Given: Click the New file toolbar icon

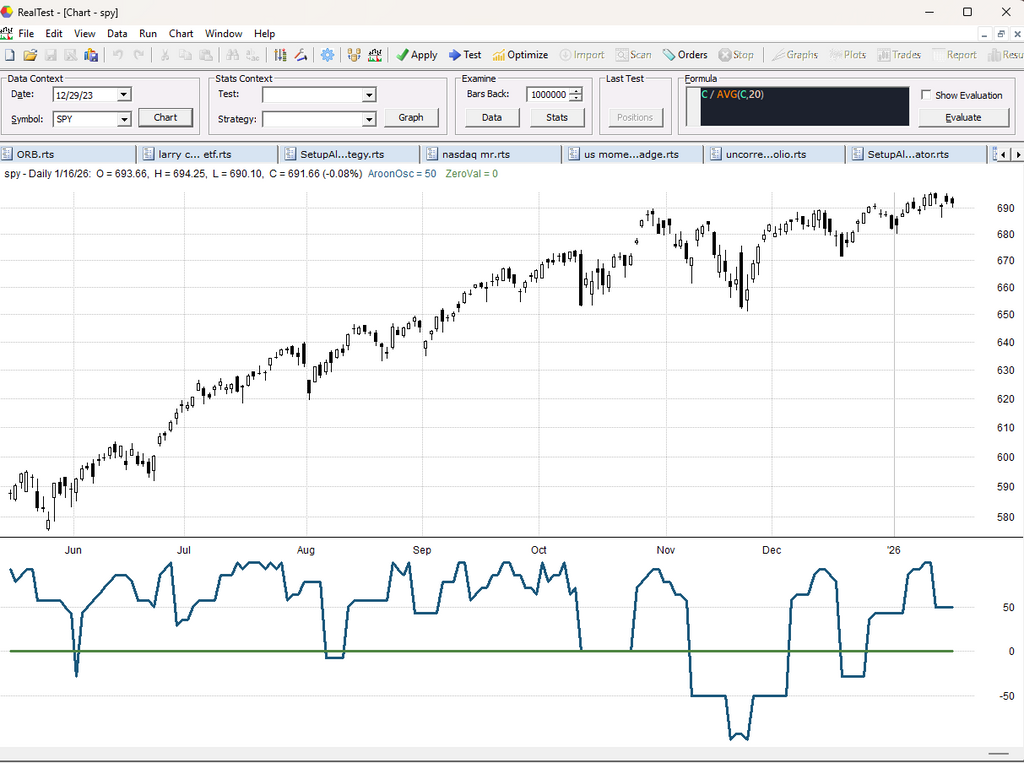Looking at the screenshot, I should pyautogui.click(x=9, y=56).
